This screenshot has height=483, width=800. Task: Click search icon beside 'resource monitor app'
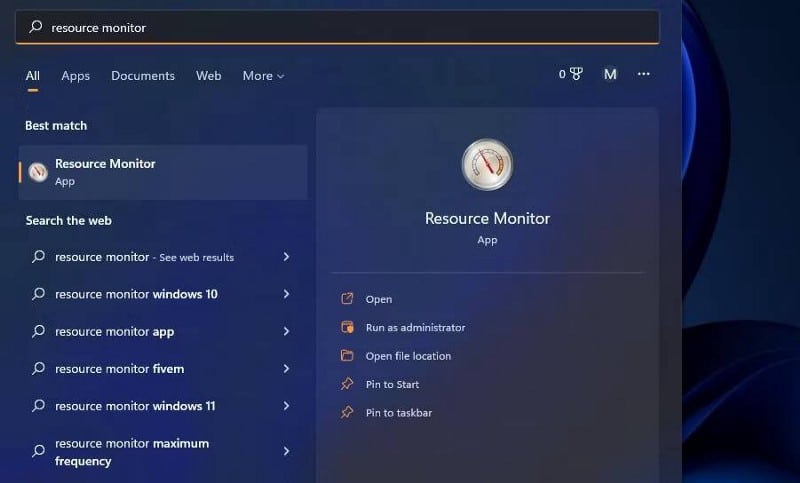coord(38,331)
